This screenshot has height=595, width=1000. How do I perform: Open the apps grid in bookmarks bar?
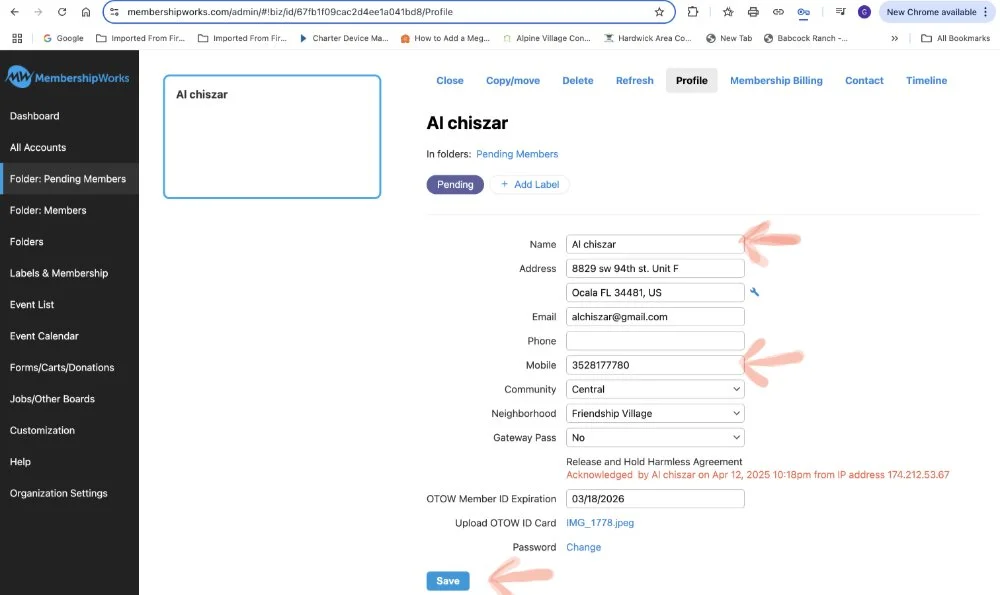(17, 38)
